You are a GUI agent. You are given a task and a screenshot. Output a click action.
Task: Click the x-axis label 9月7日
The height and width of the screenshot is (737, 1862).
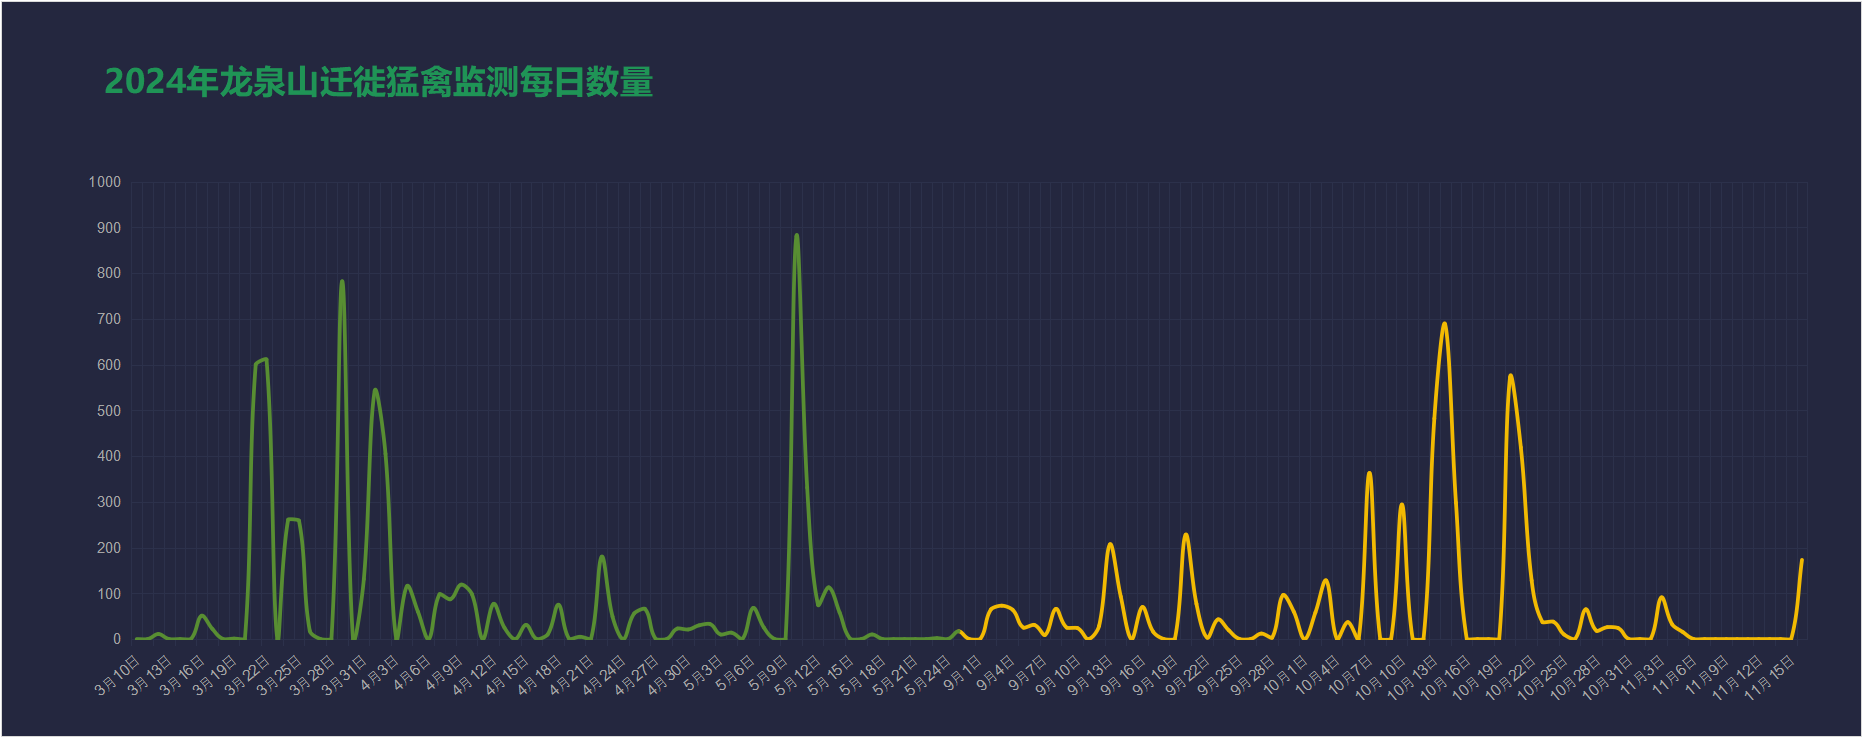1030,673
